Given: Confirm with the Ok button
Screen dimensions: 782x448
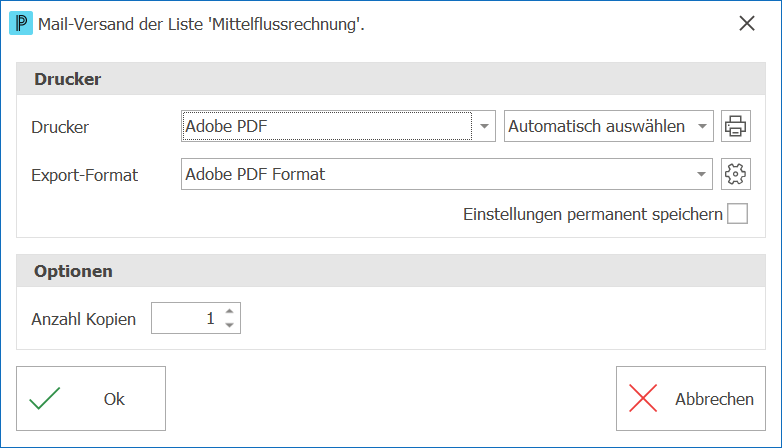Looking at the screenshot, I should (91, 399).
